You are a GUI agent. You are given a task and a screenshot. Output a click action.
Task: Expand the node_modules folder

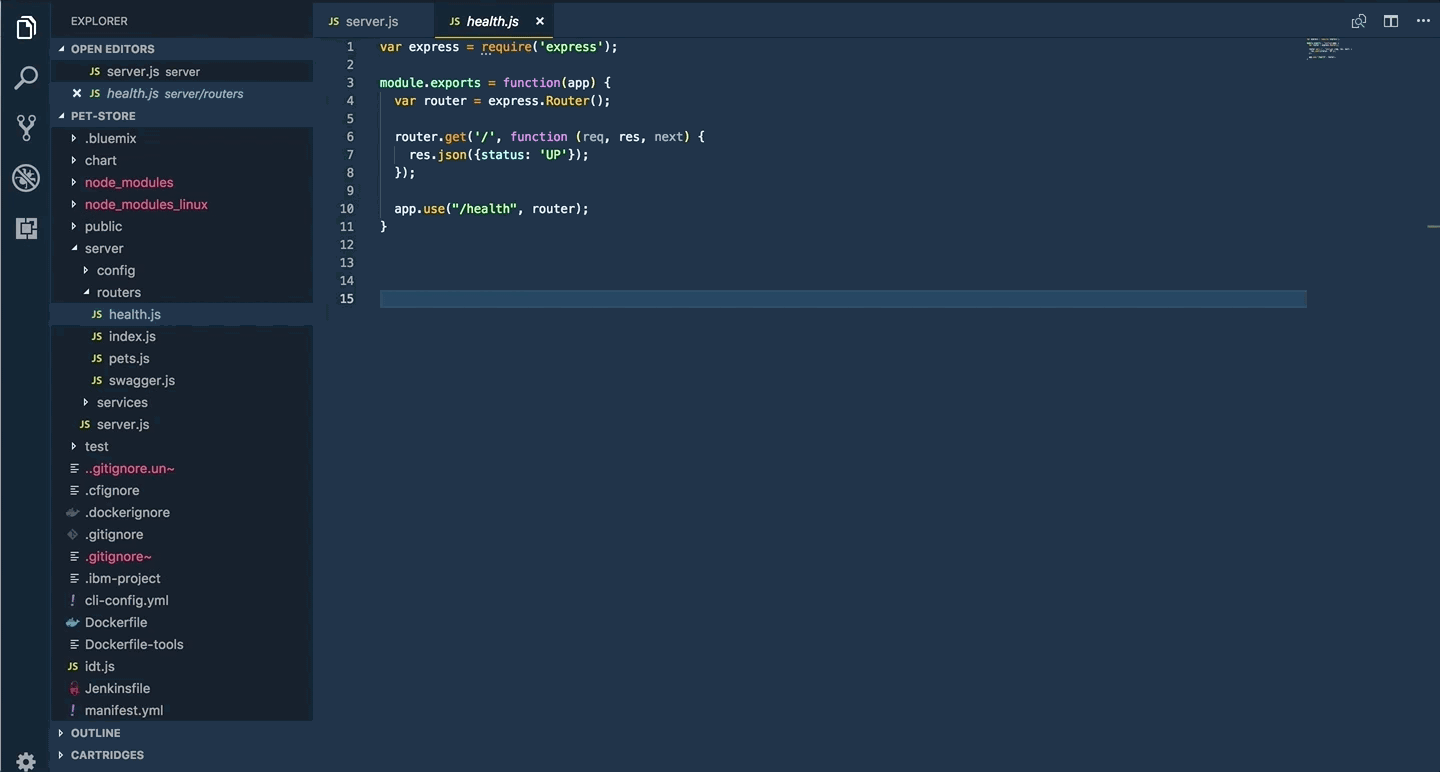point(129,182)
